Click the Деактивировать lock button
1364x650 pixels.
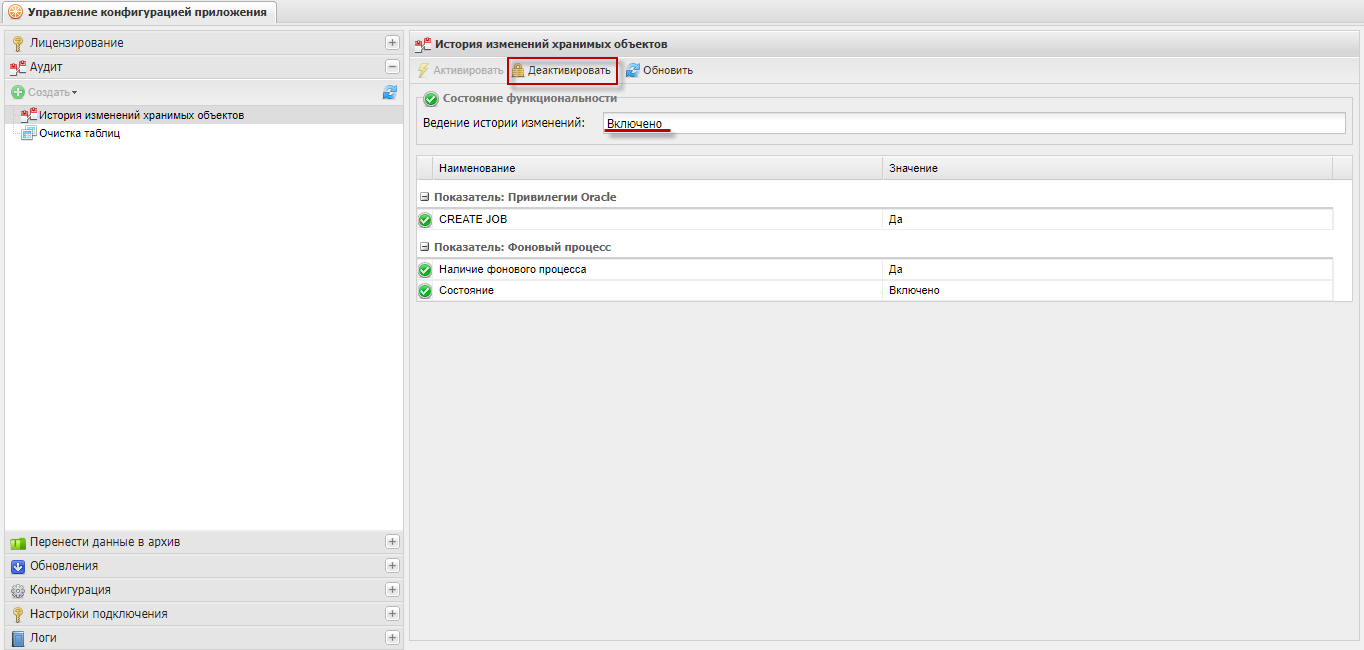click(560, 71)
